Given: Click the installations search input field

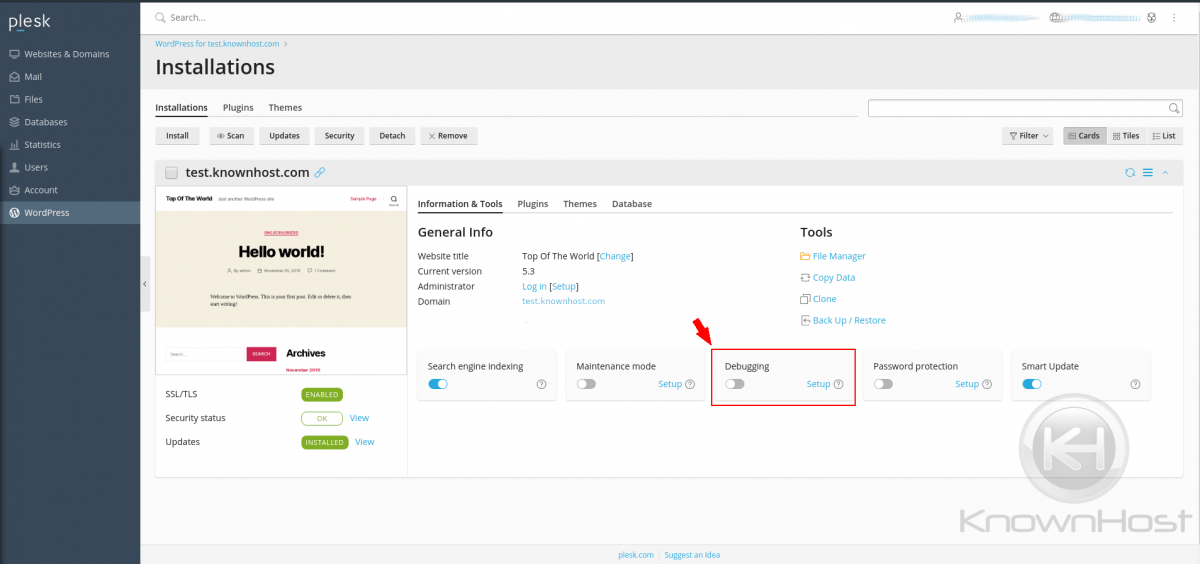Looking at the screenshot, I should click(x=1018, y=108).
